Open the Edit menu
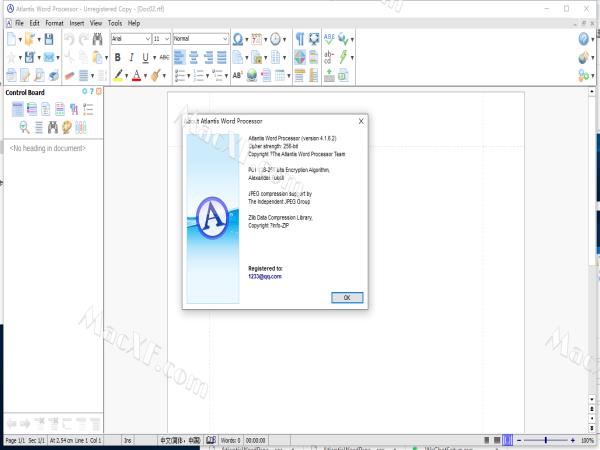The height and width of the screenshot is (450, 600). click(x=34, y=23)
